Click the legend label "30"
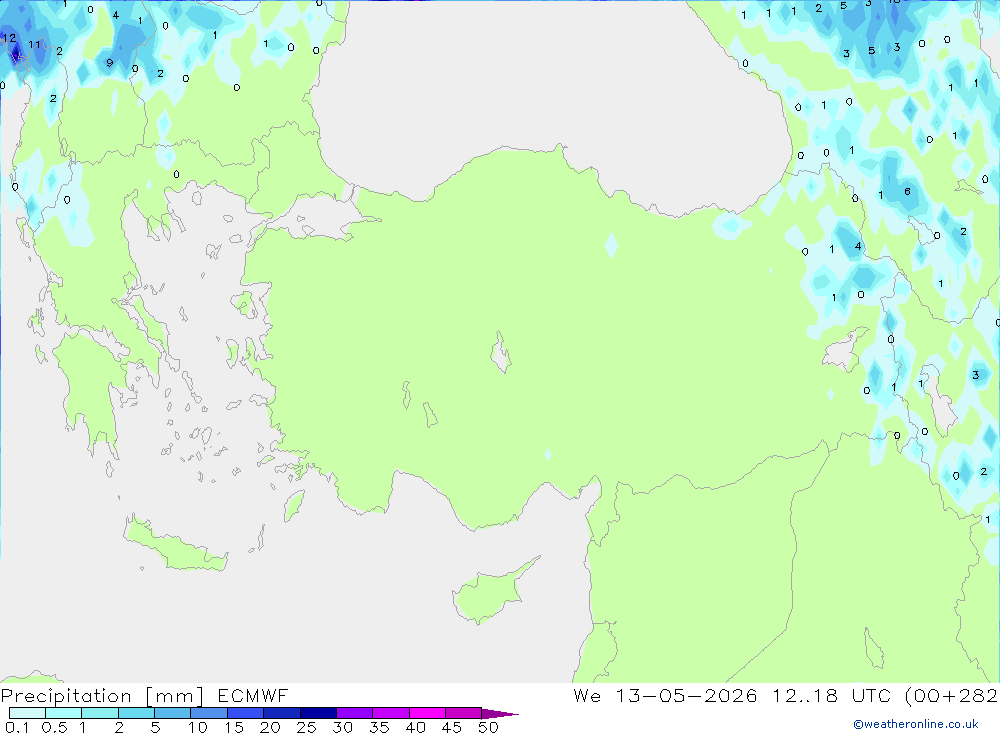This screenshot has height=733, width=1000. tap(343, 727)
